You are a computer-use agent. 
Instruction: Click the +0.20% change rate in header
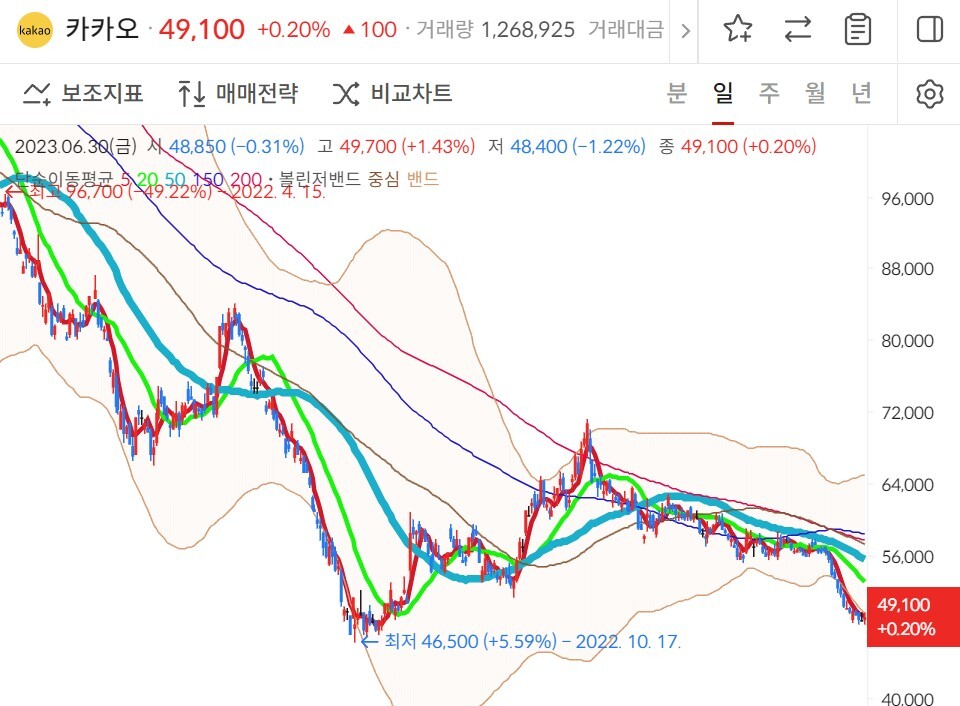click(293, 29)
